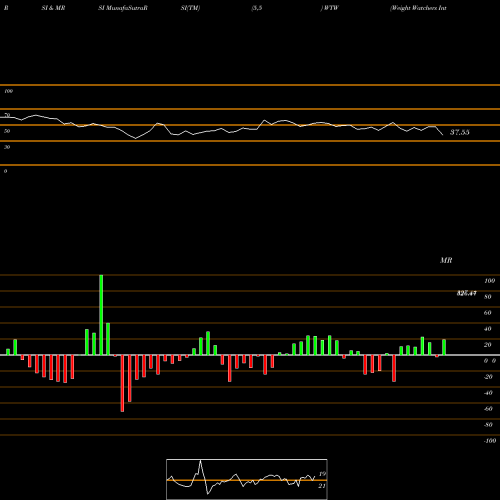Click the 'SI MunafaSutraR' header text
The image size is (500, 500).
pos(123,8)
